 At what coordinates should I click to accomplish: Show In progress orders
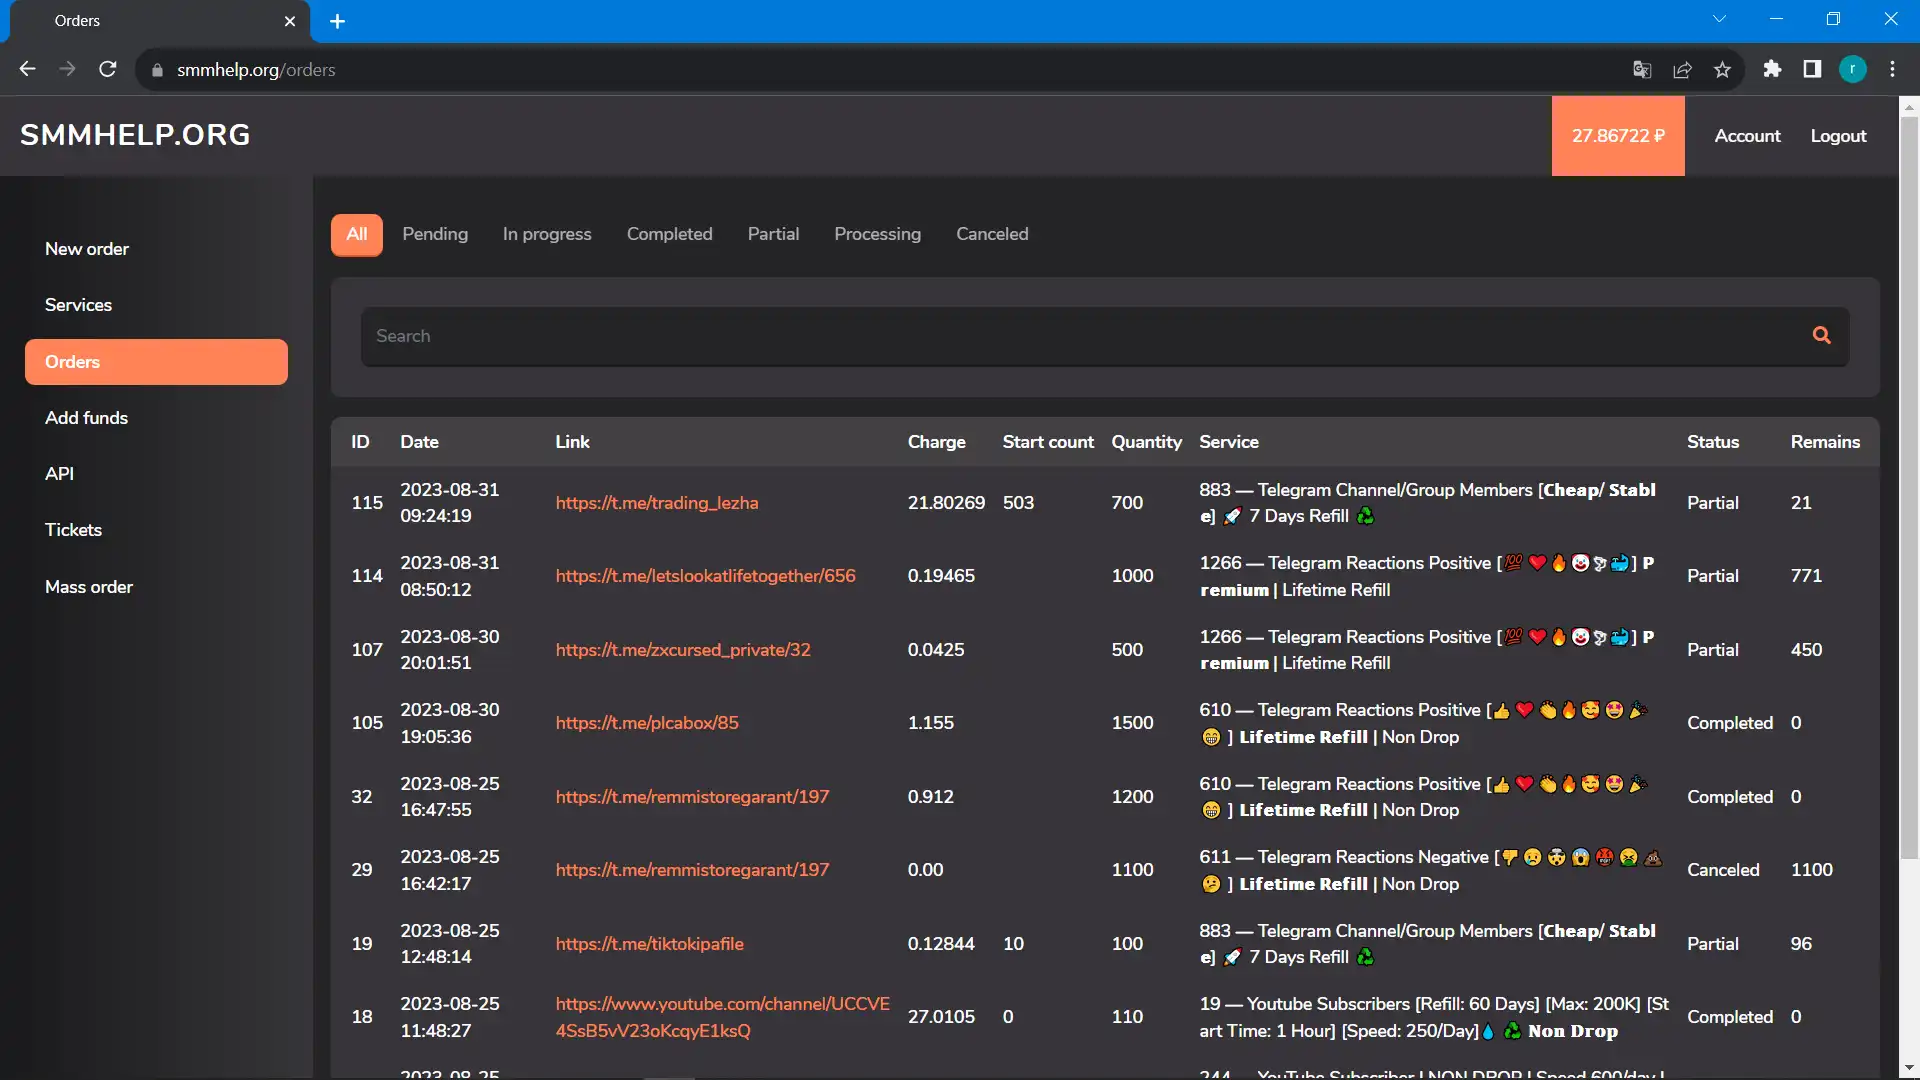(x=547, y=234)
